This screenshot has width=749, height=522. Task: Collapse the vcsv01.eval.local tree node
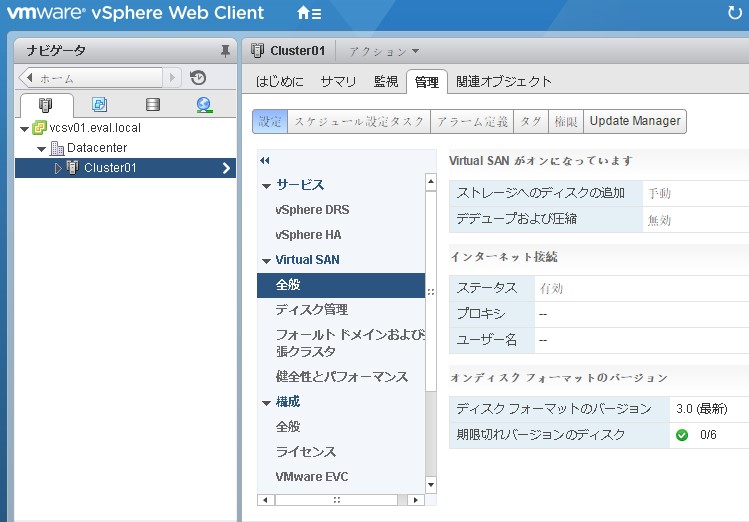click(24, 128)
